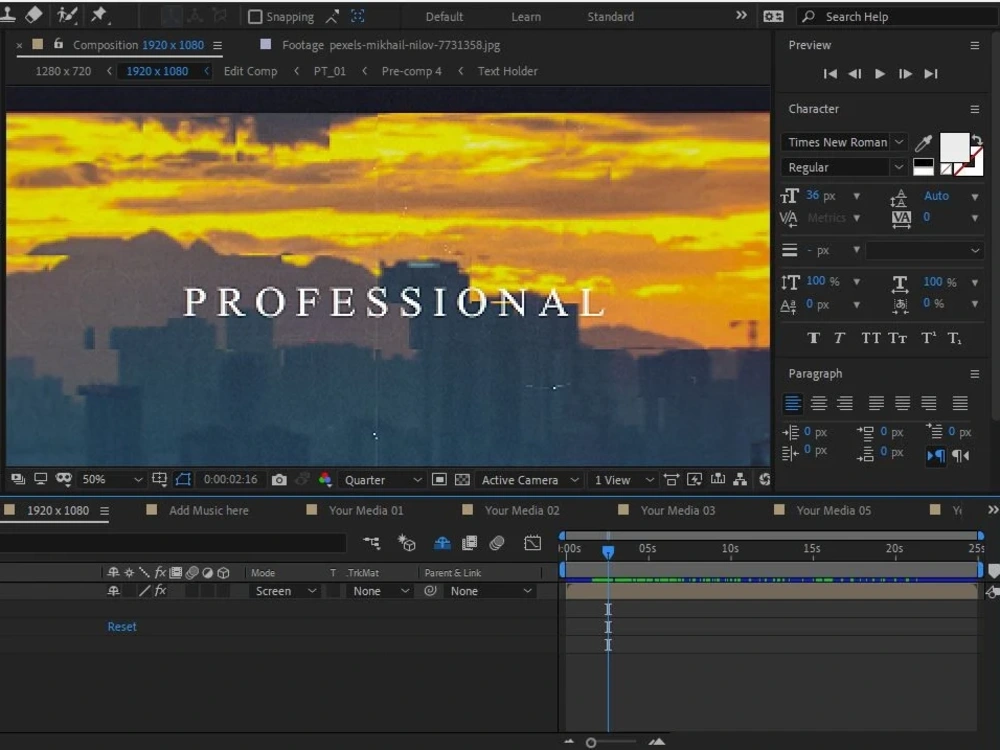Screen dimensions: 1000x750
Task: Apply Superscript text style
Action: (x=929, y=338)
